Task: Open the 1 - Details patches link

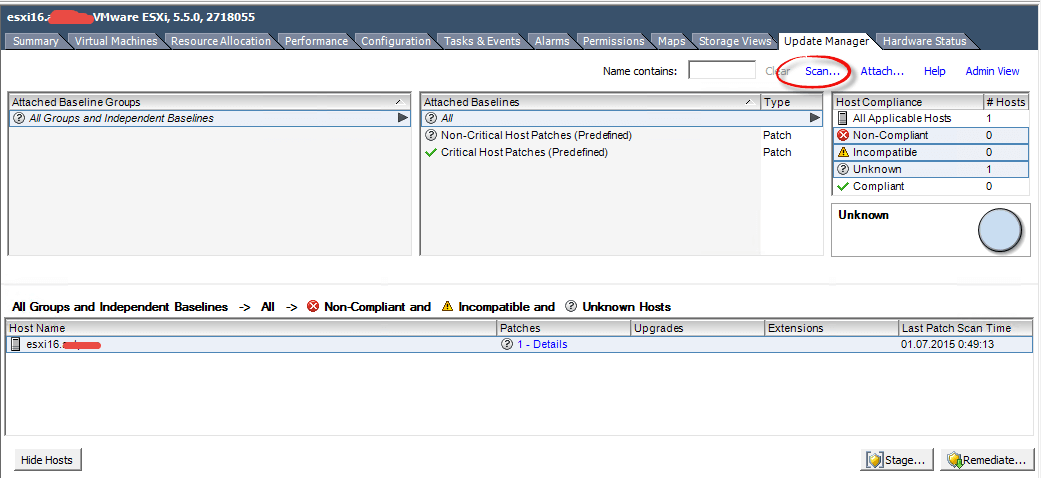Action: click(542, 345)
